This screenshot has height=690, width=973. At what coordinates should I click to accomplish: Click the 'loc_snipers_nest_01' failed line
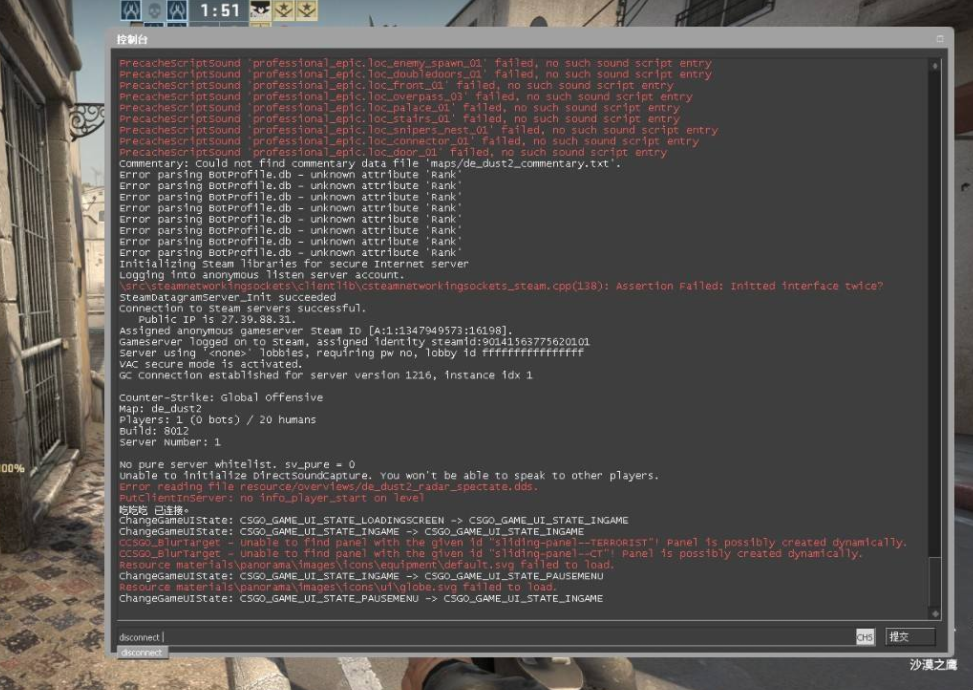click(x=418, y=130)
